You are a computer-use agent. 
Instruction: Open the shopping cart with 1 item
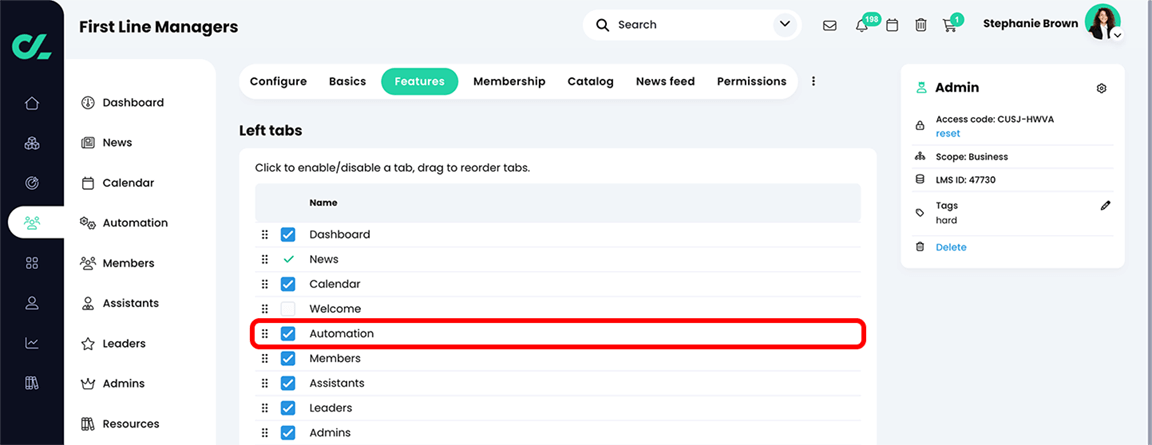click(x=950, y=25)
